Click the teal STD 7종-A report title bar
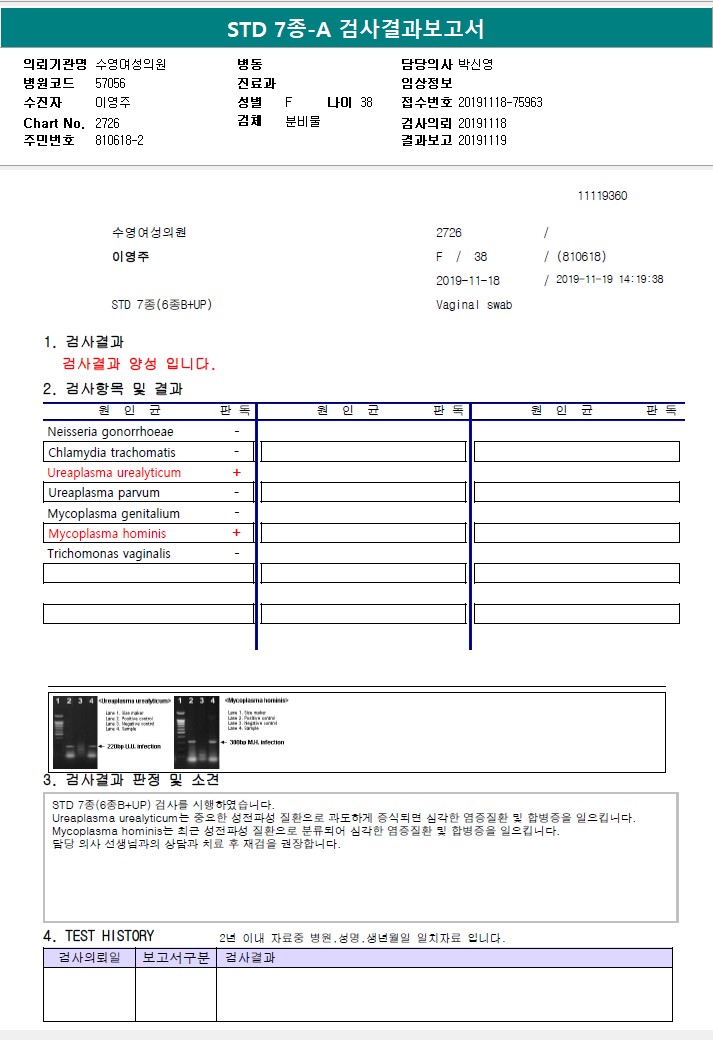The height and width of the screenshot is (1040, 713). click(356, 29)
